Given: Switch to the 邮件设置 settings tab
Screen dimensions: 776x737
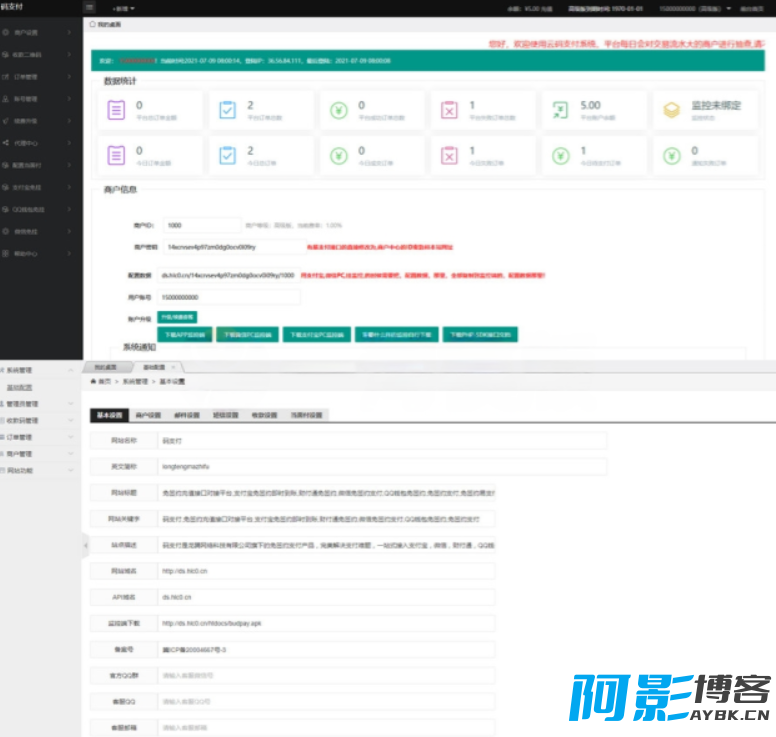Looking at the screenshot, I should 187,415.
